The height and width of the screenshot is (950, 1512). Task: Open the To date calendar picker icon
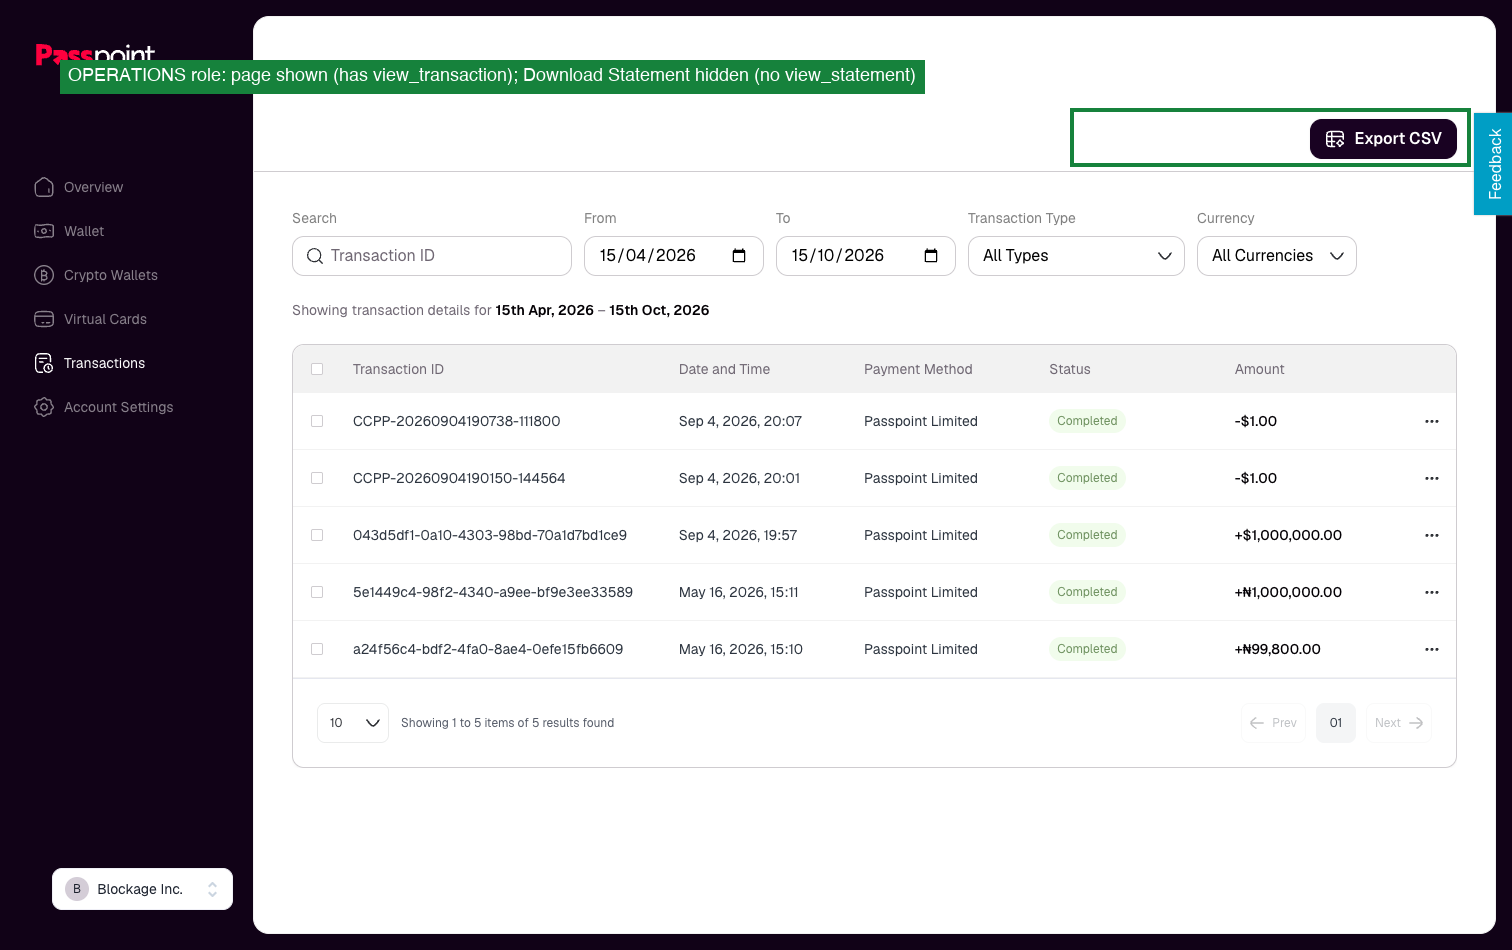931,256
